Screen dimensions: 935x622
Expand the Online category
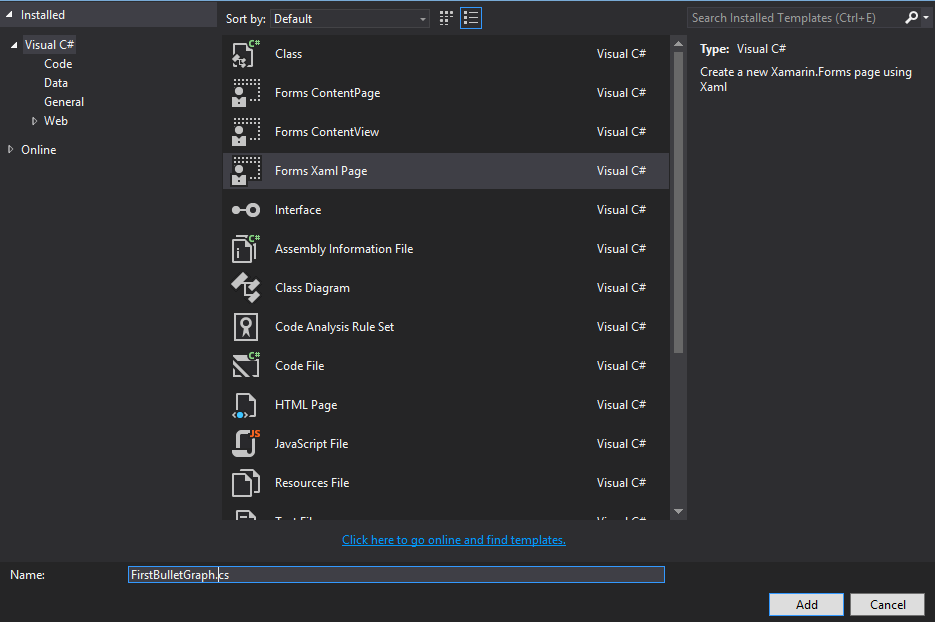pos(11,150)
